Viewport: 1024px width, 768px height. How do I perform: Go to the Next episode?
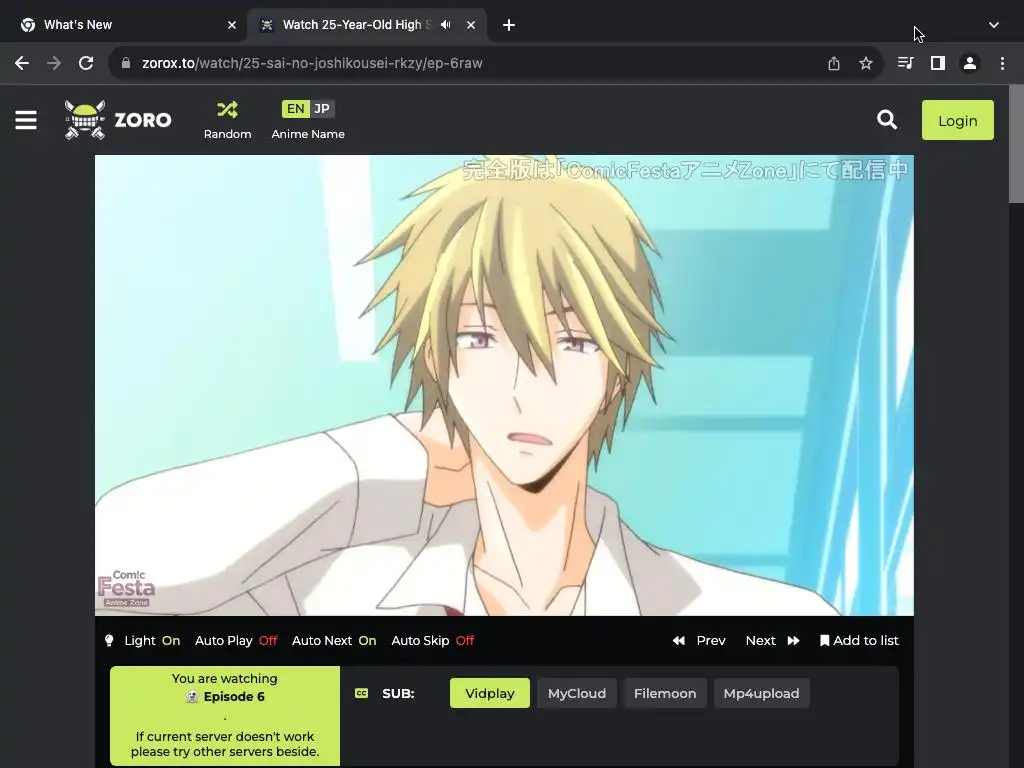[x=773, y=641]
